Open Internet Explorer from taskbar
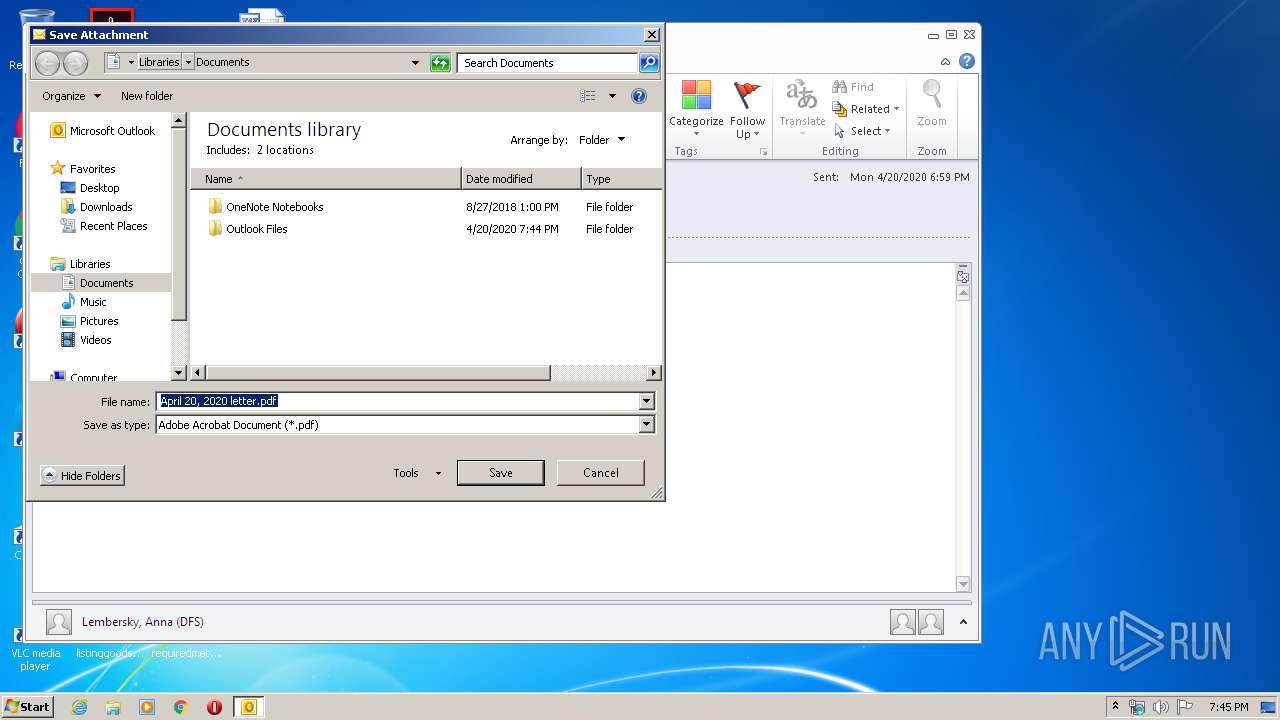The width and height of the screenshot is (1280, 720). point(79,707)
